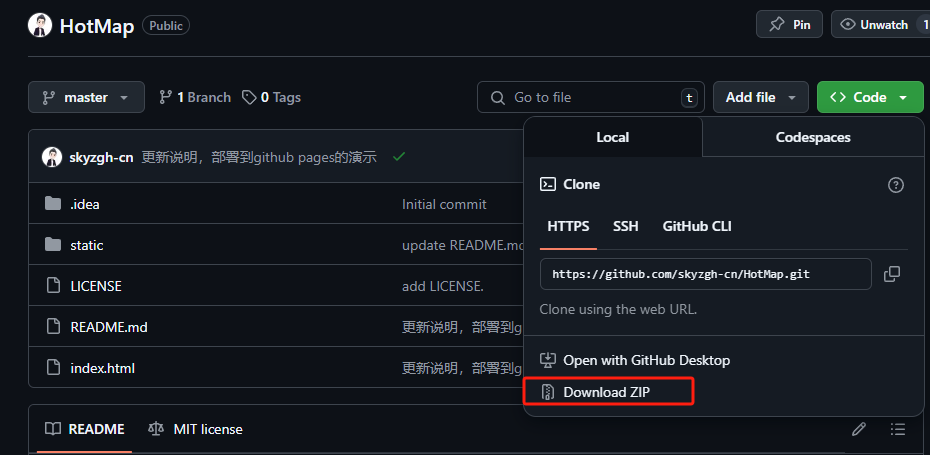The image size is (930, 455).
Task: Open the LICENSE file
Action: coord(96,286)
